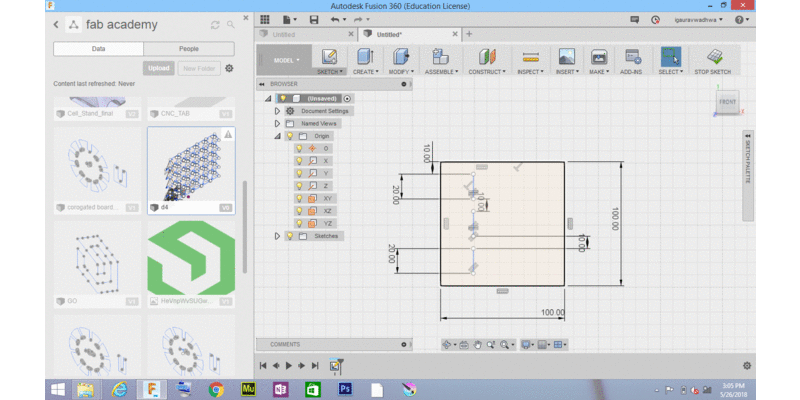Click the Insert decal icon
800x400 pixels.
[566, 57]
